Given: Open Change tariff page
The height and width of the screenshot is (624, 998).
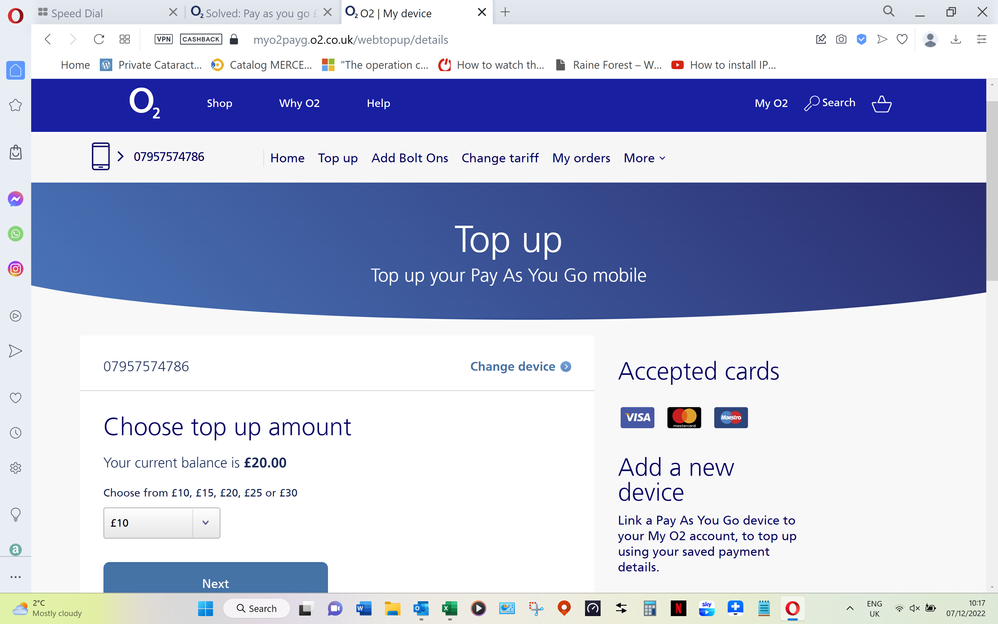Looking at the screenshot, I should tap(500, 158).
